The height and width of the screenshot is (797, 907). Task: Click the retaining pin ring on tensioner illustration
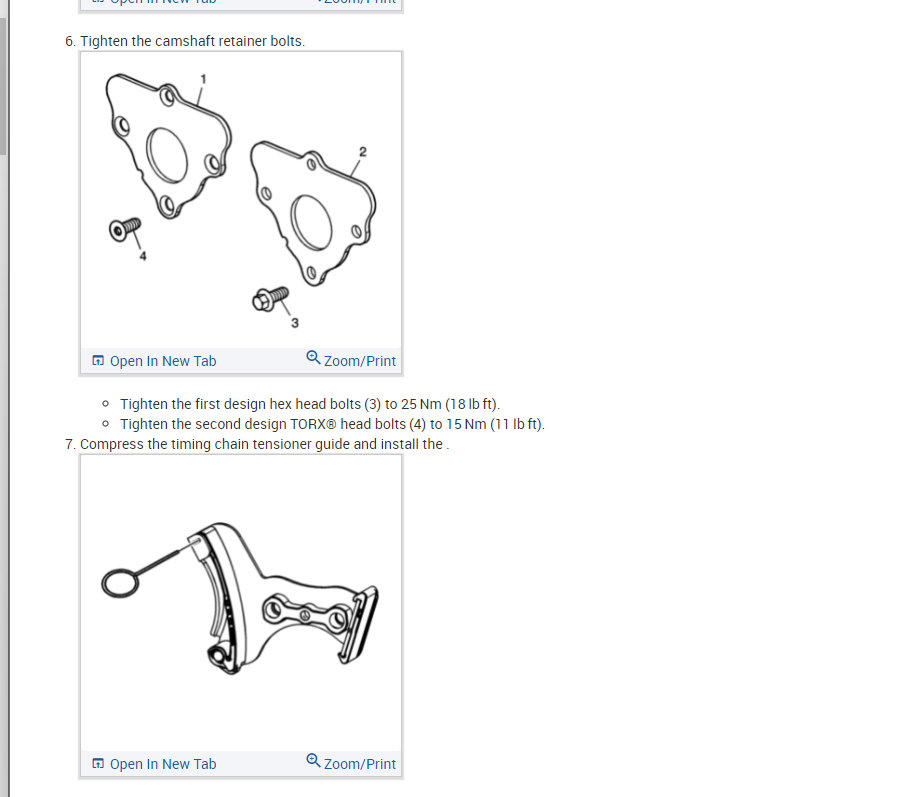pyautogui.click(x=120, y=583)
